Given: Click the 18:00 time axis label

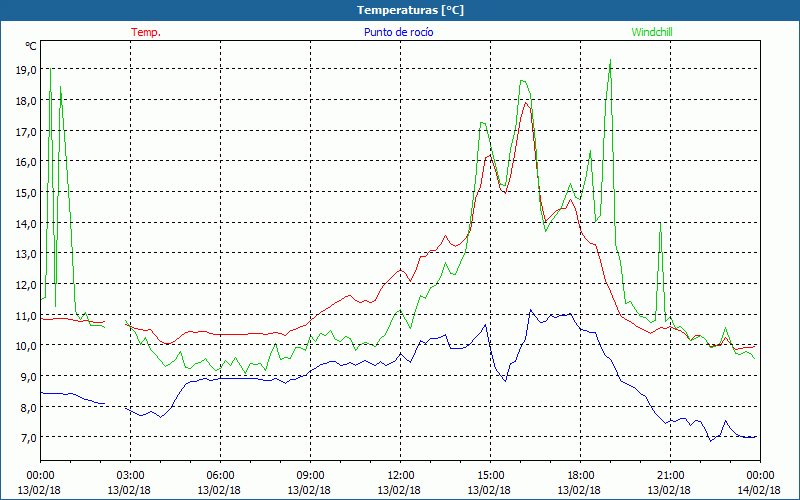Looking at the screenshot, I should (580, 476).
